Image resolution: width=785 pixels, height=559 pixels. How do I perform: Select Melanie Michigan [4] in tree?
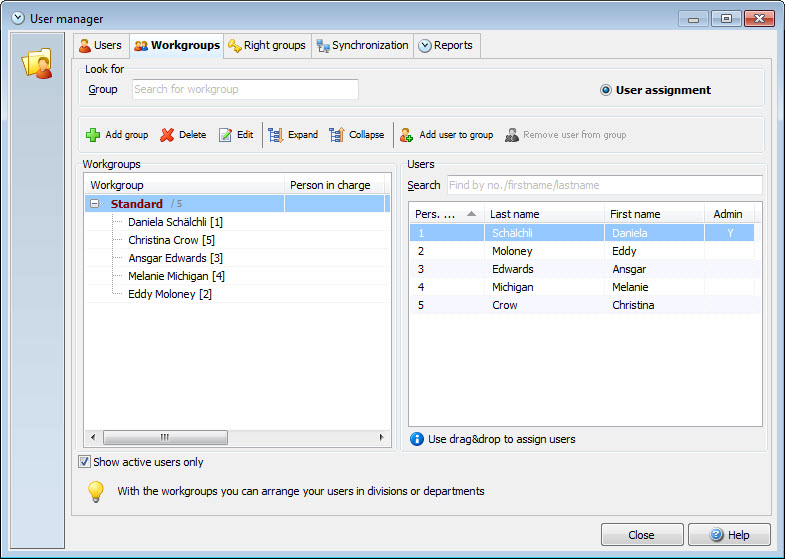(x=176, y=276)
